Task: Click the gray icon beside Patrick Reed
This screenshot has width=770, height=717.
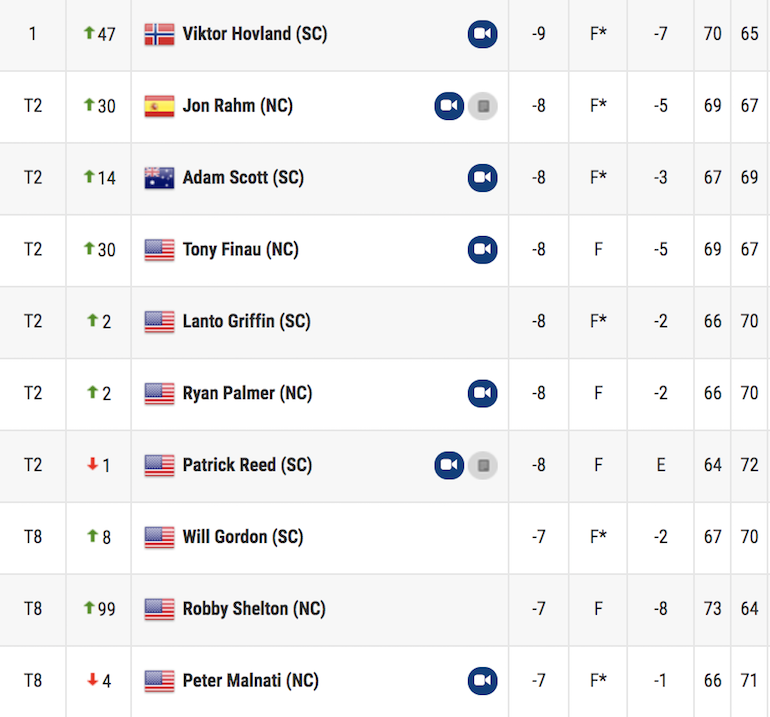Action: [482, 466]
